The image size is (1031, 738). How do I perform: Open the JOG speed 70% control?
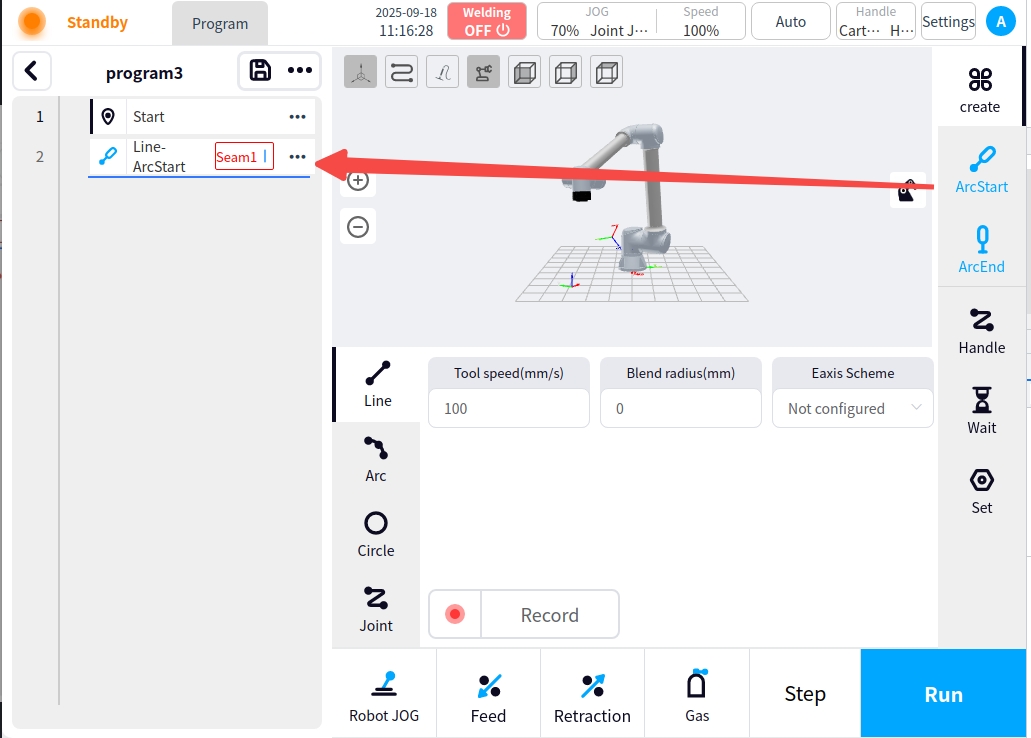[564, 30]
